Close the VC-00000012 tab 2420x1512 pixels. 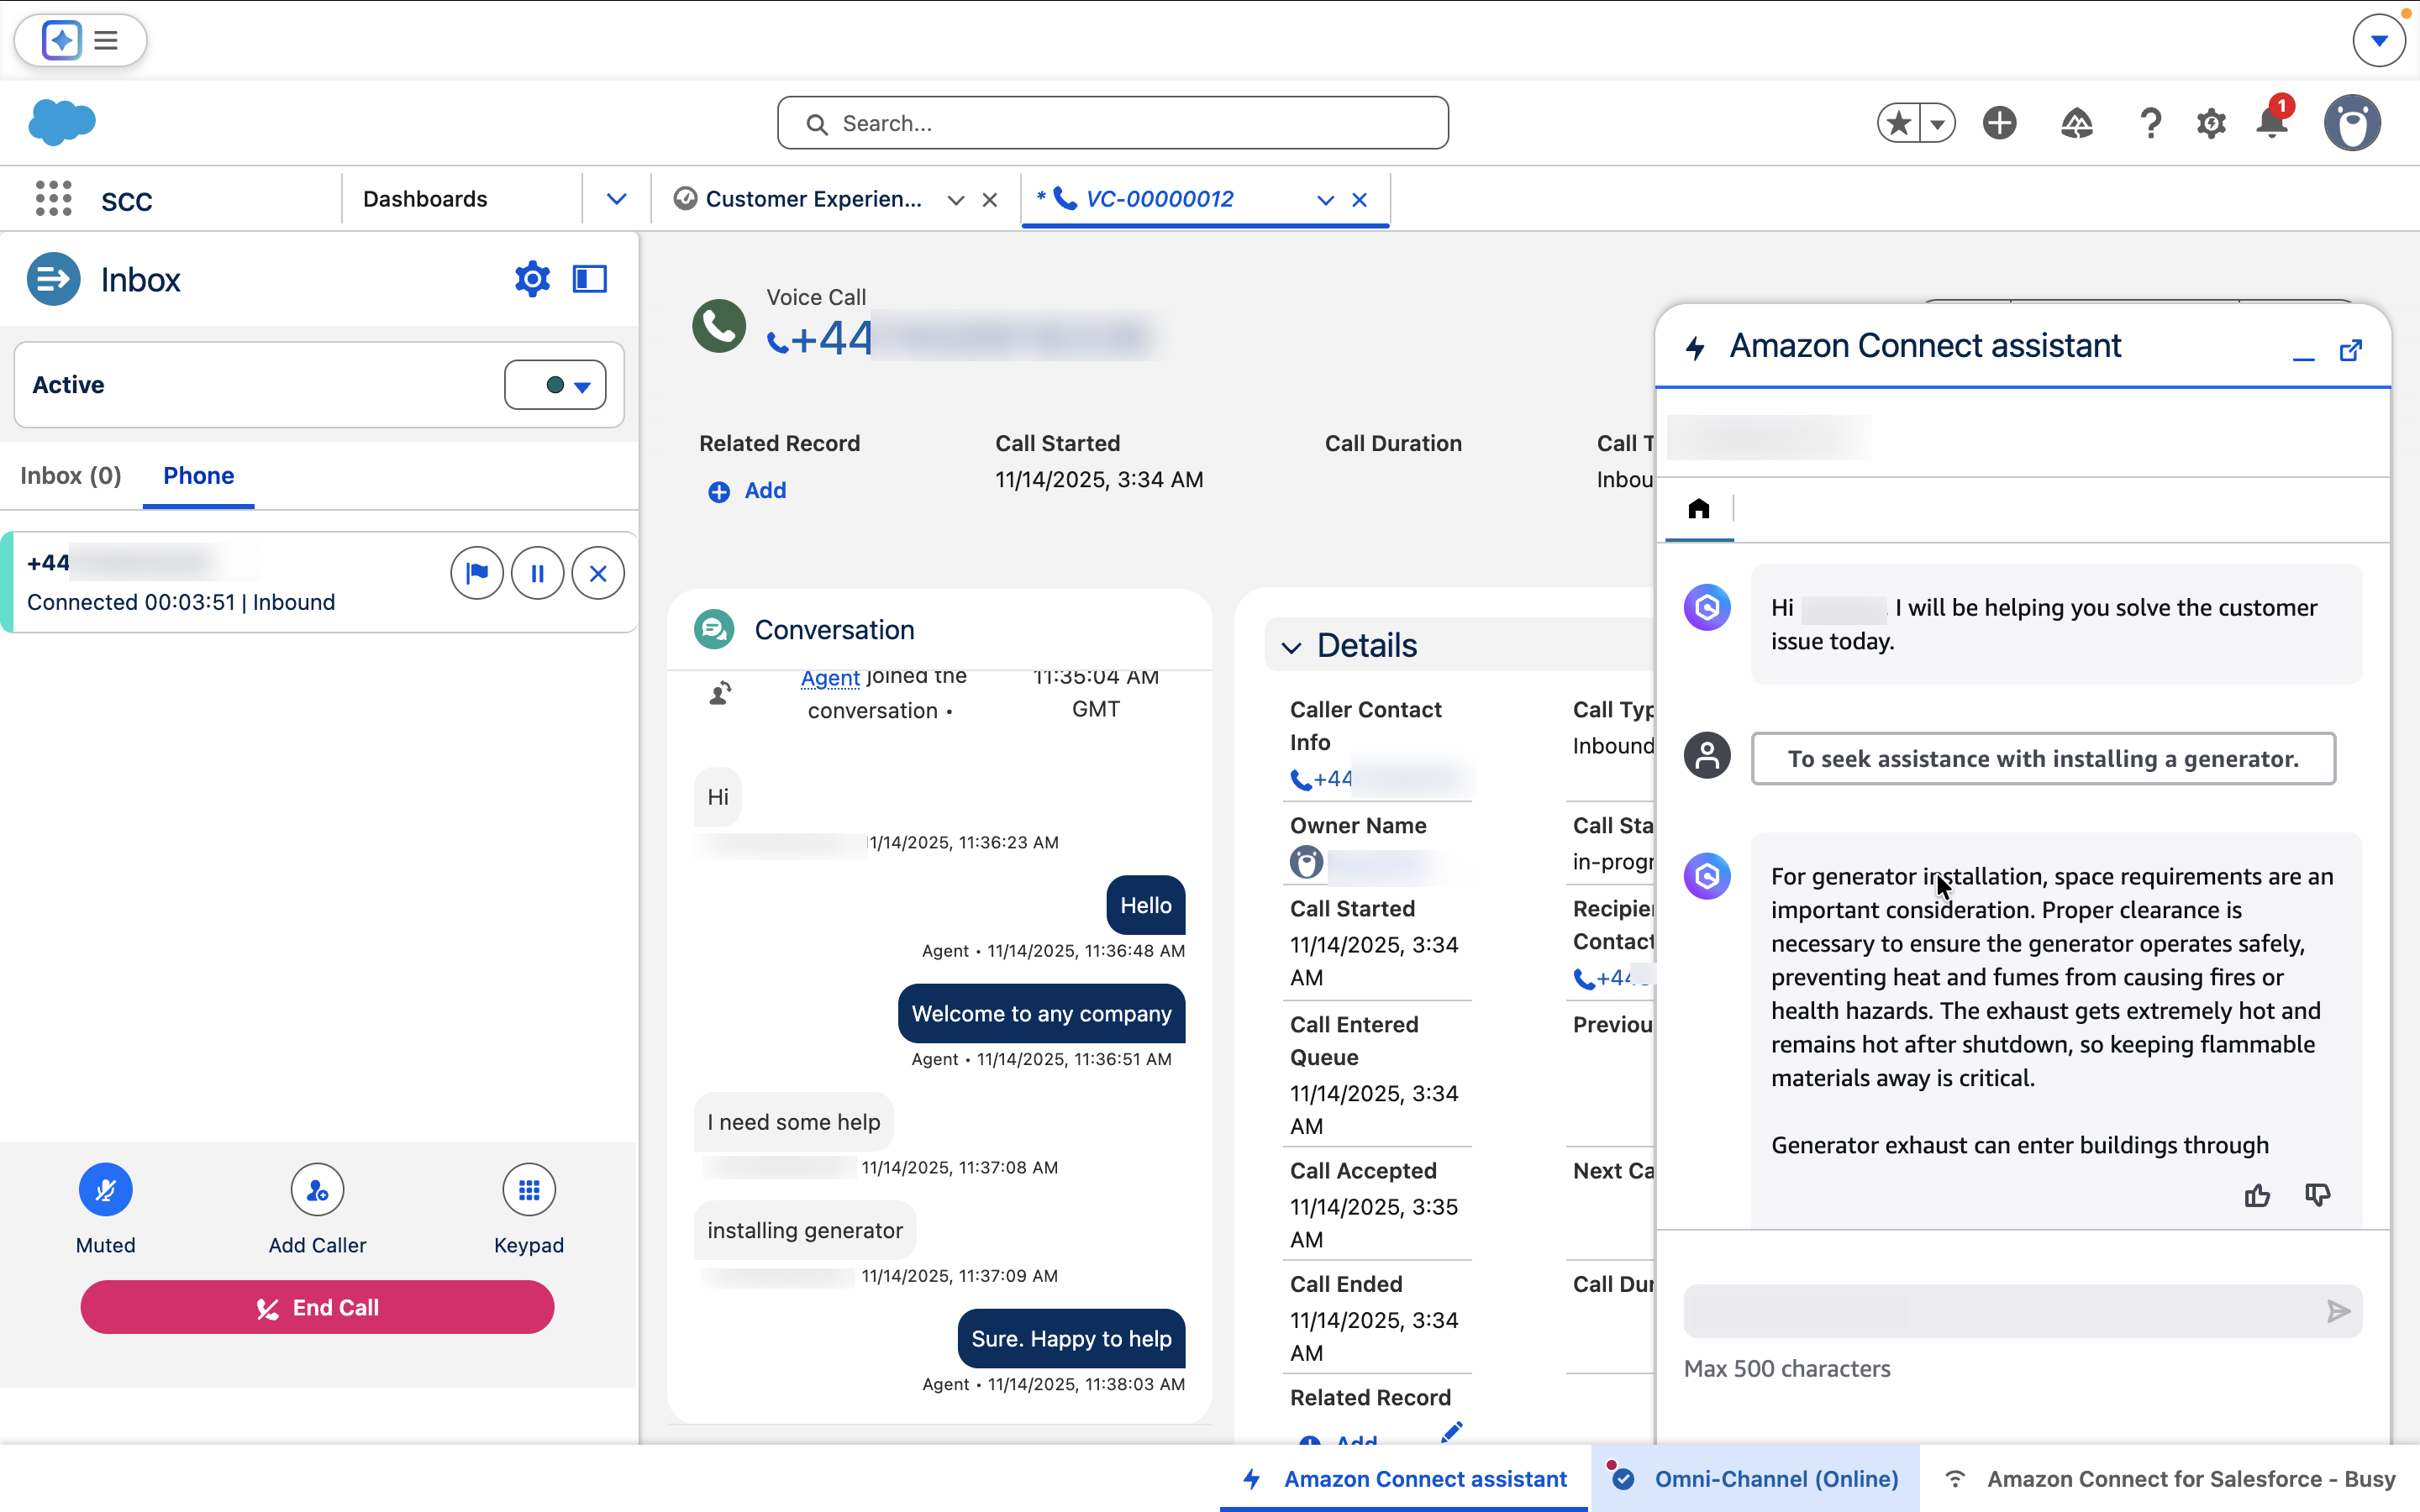[1360, 200]
